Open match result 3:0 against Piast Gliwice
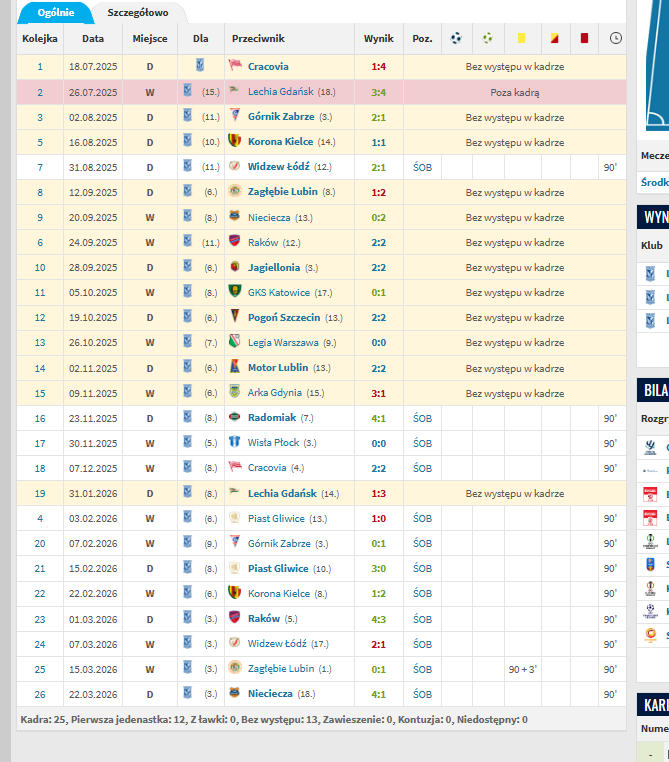The width and height of the screenshot is (669, 762). pos(378,569)
